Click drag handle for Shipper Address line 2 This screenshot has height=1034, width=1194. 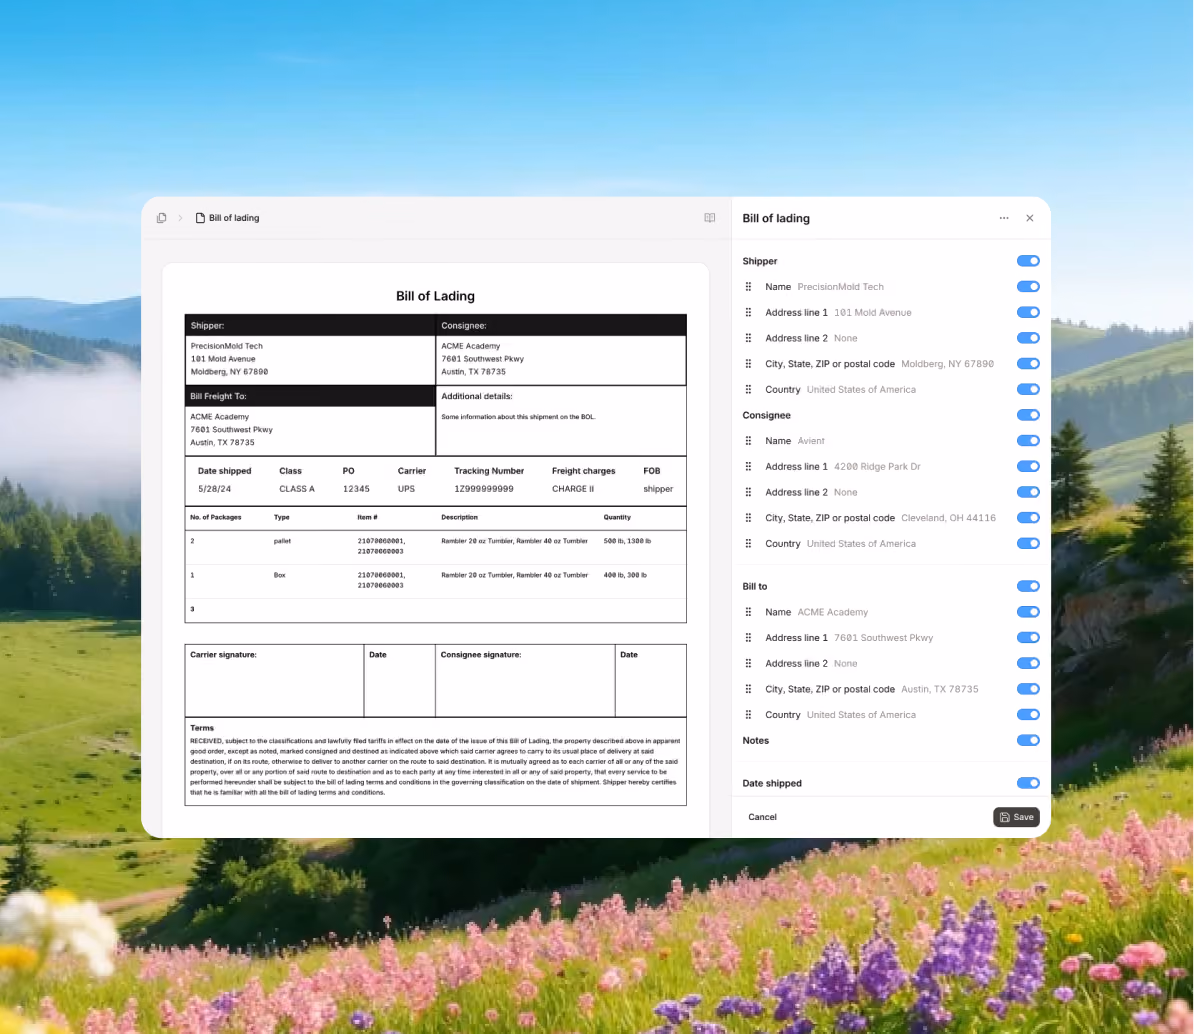click(749, 338)
